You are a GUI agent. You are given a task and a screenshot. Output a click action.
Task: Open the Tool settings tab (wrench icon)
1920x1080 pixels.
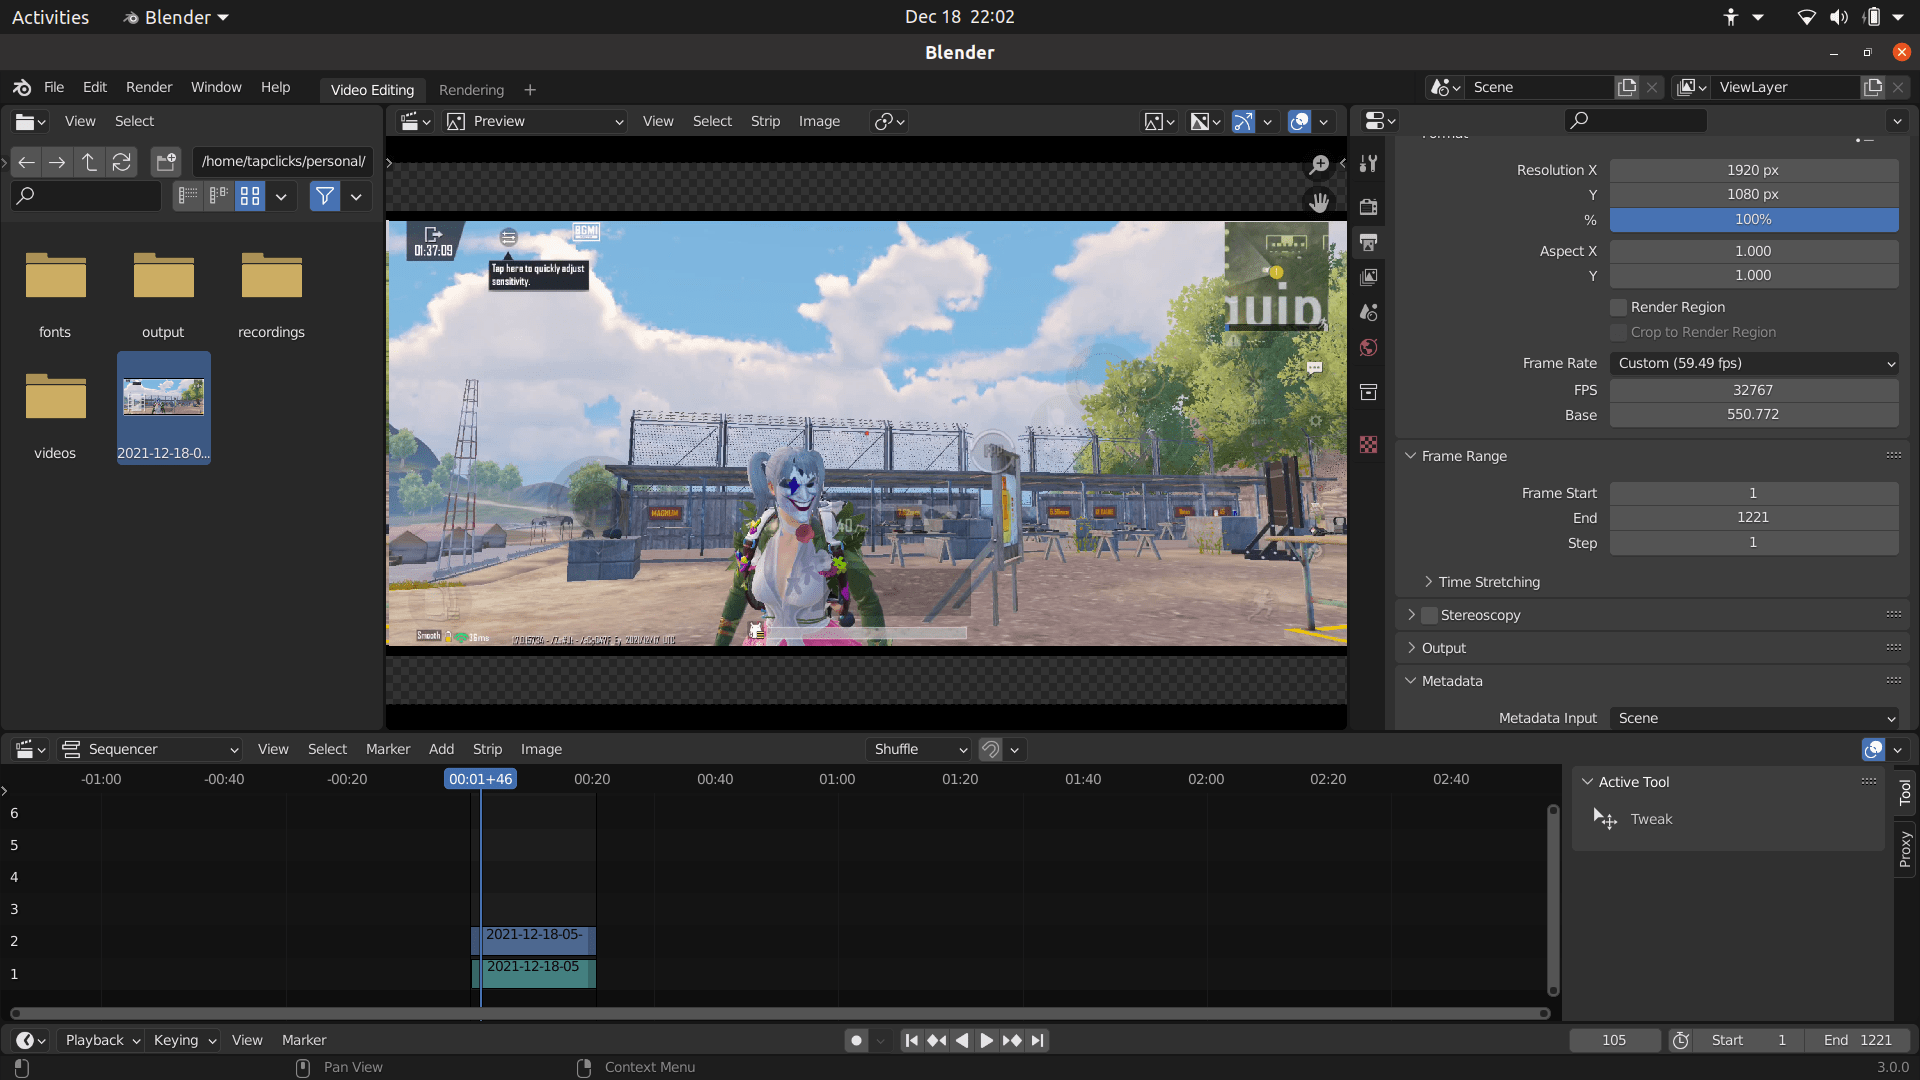(1368, 165)
